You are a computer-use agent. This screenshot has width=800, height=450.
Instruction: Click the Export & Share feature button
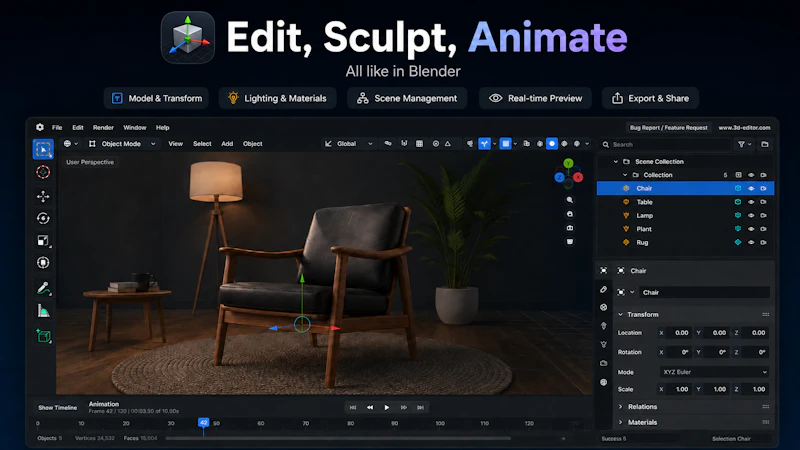[x=650, y=98]
